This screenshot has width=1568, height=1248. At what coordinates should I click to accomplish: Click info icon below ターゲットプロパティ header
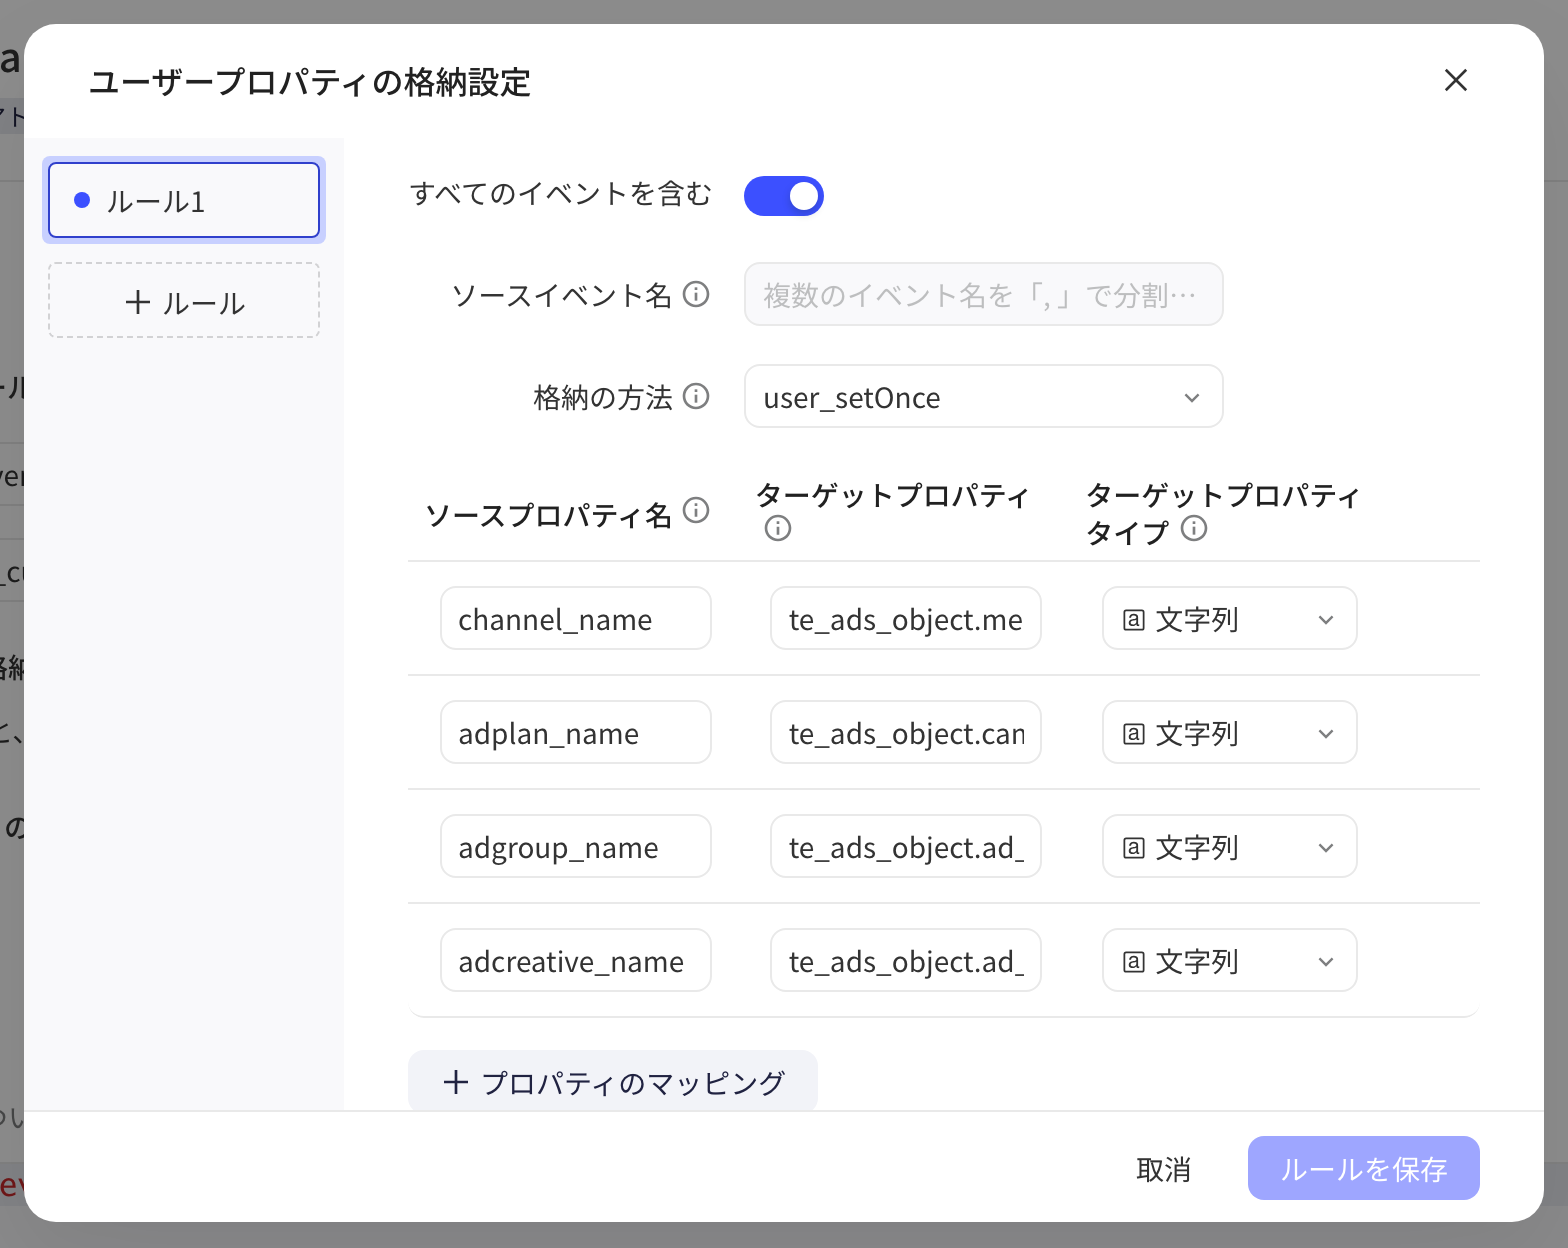click(778, 528)
